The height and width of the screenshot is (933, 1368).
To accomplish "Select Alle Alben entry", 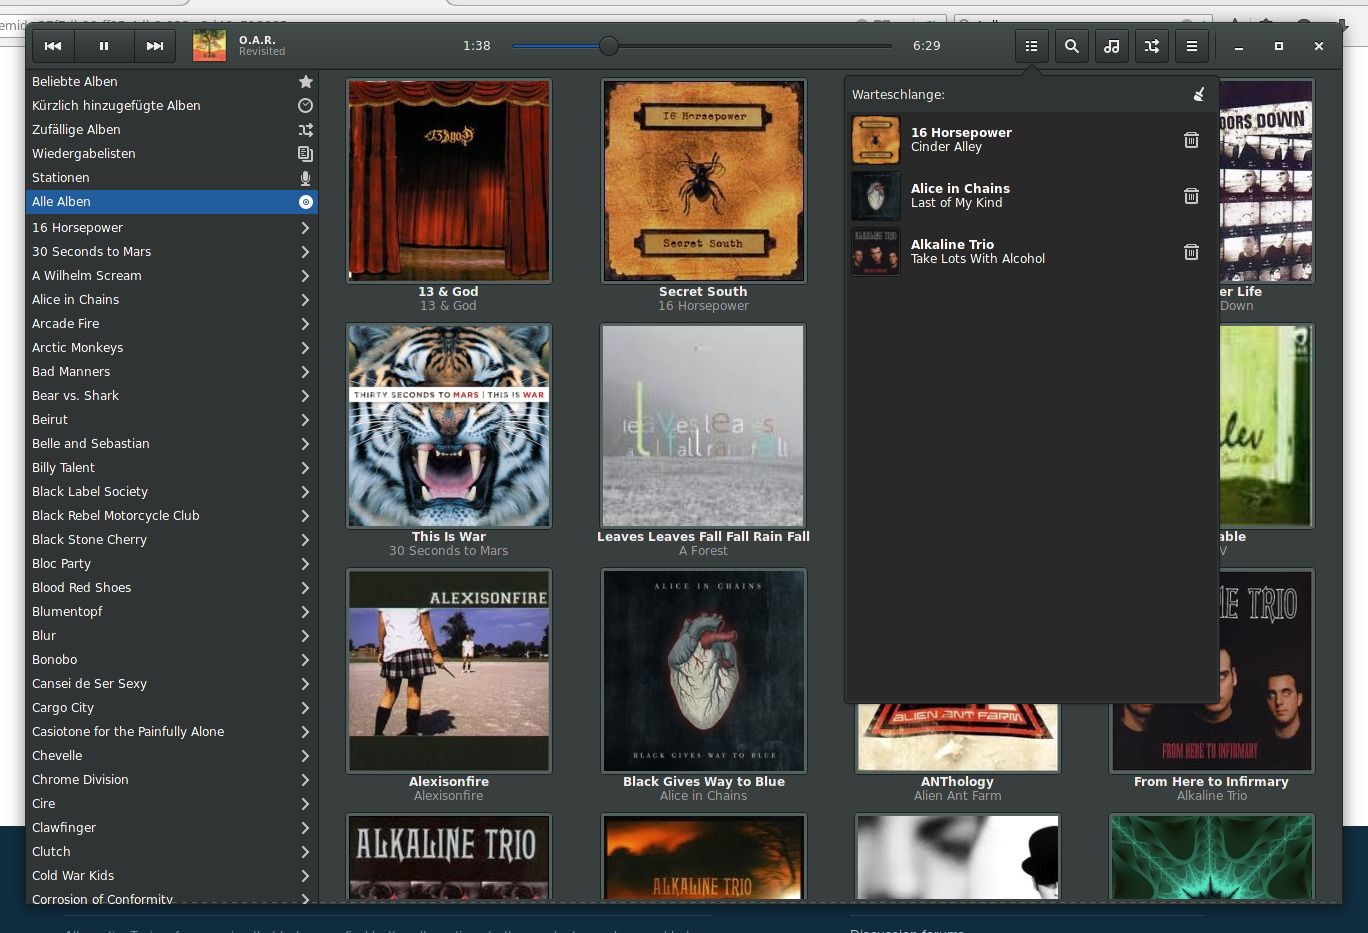I will click(x=172, y=202).
